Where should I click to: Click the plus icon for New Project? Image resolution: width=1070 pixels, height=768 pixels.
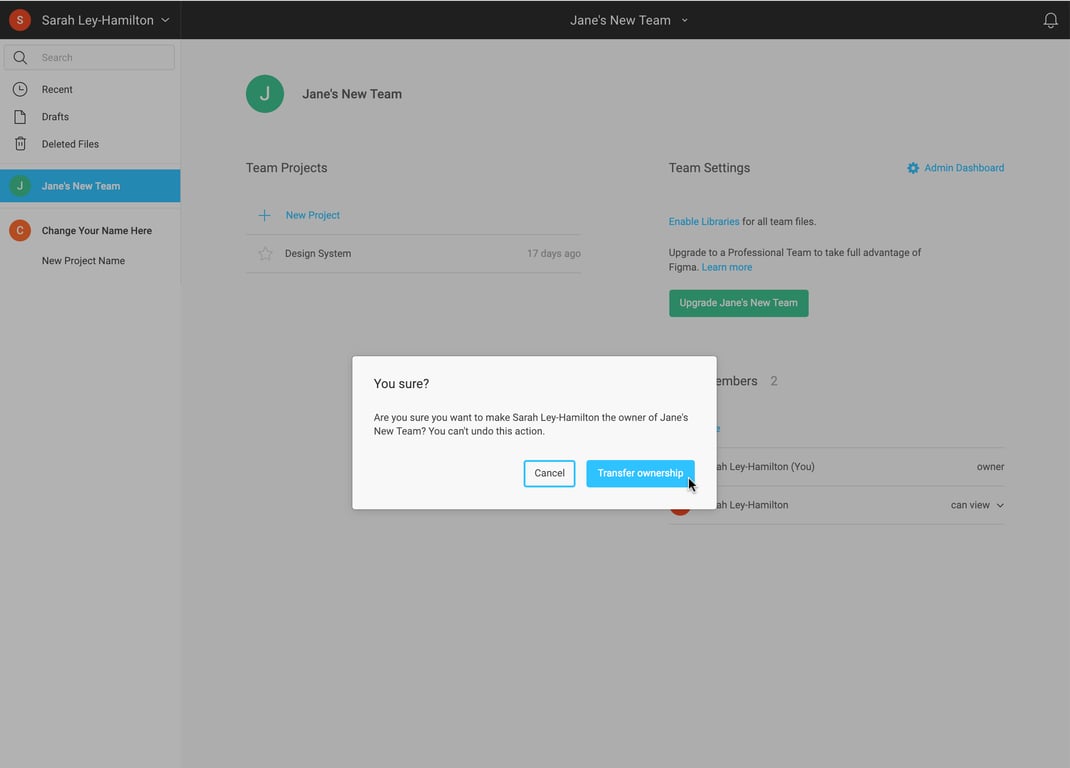click(x=264, y=215)
